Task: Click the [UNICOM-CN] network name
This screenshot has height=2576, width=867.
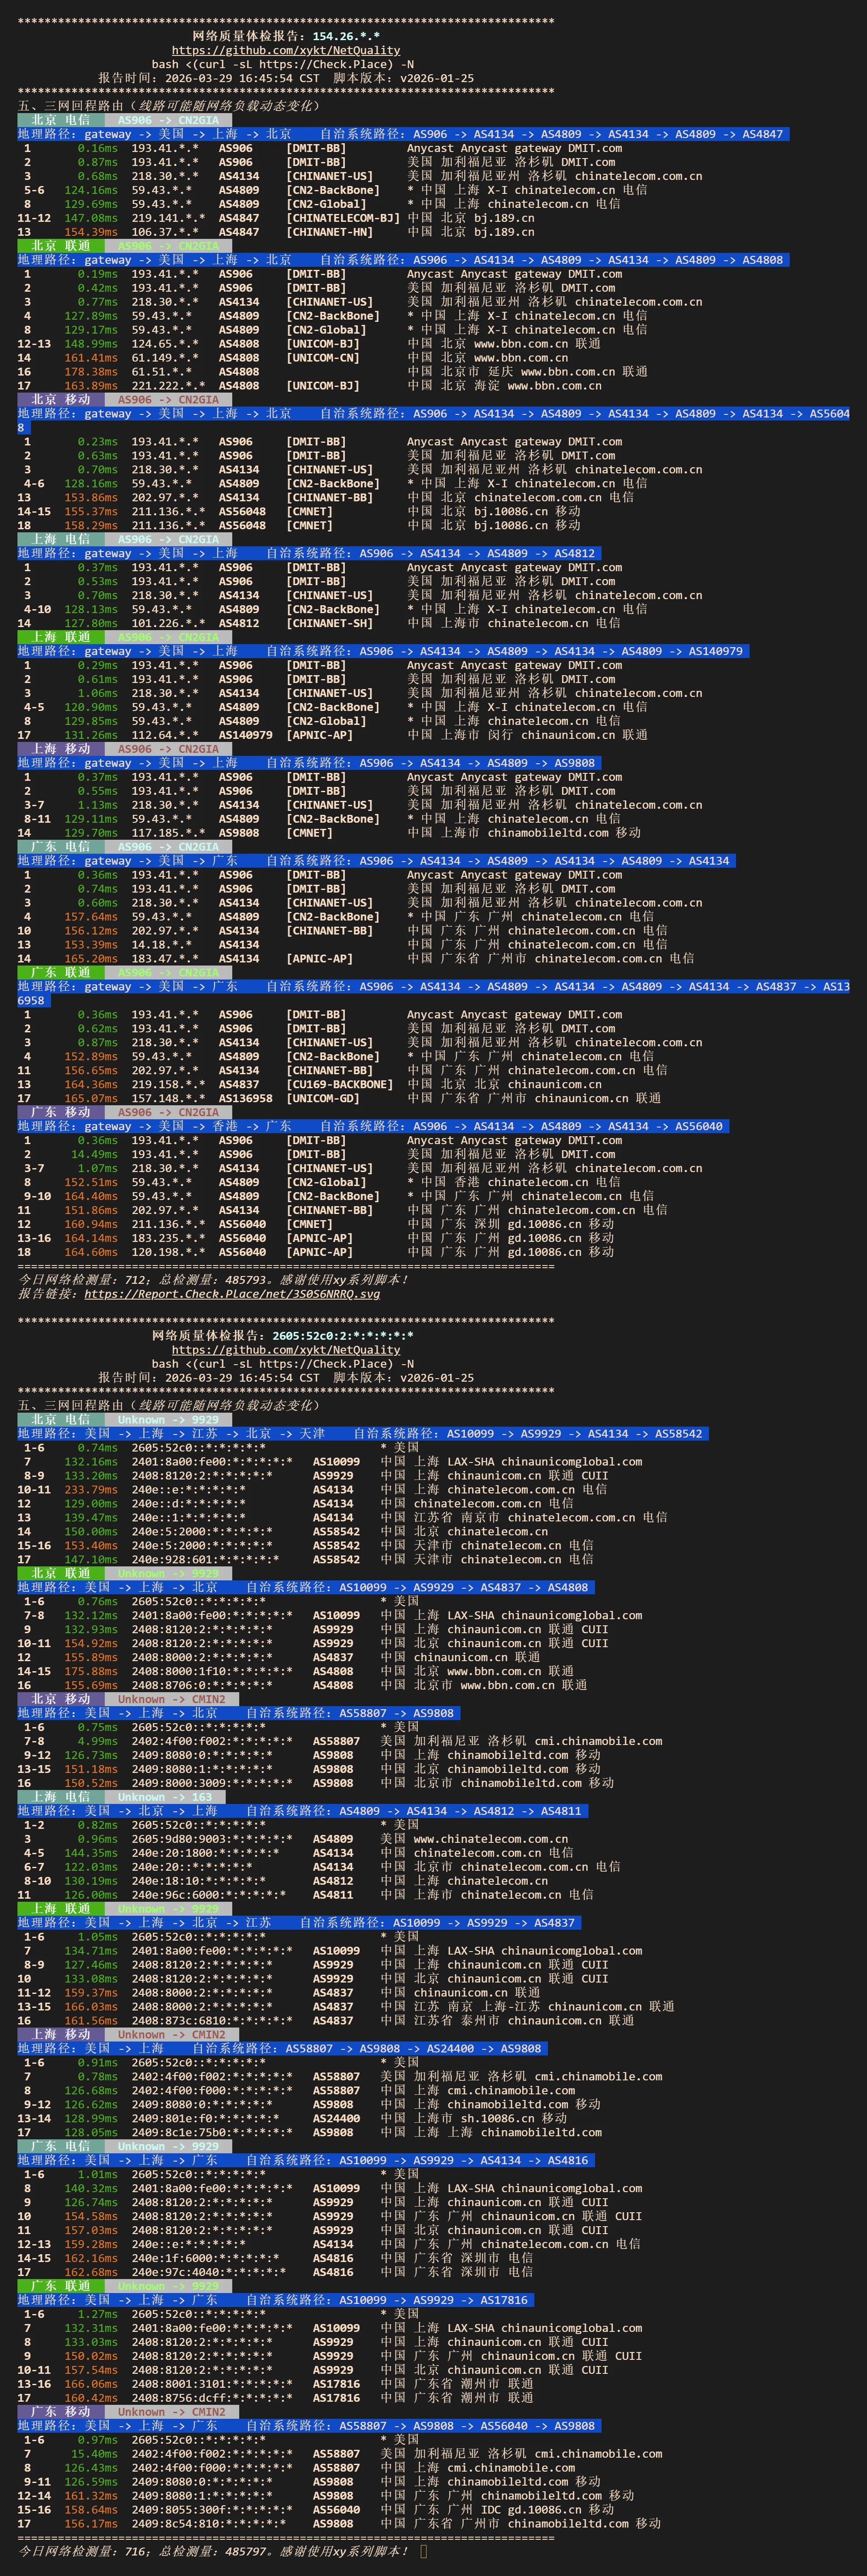Action: pyautogui.click(x=323, y=358)
